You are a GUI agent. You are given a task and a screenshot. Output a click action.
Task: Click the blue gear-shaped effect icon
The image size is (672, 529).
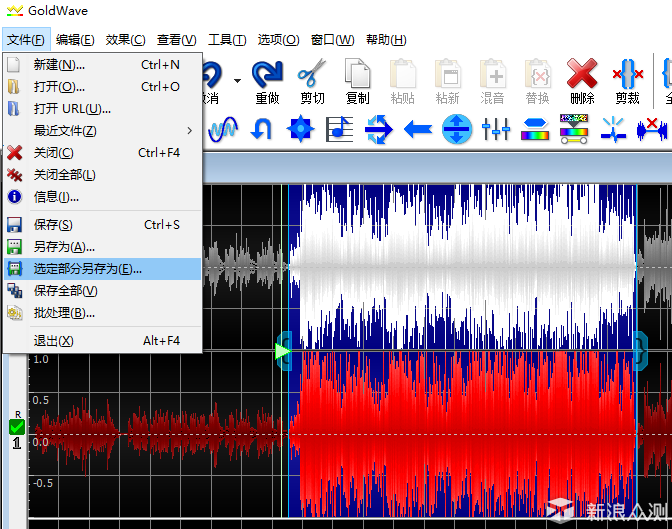pos(300,129)
